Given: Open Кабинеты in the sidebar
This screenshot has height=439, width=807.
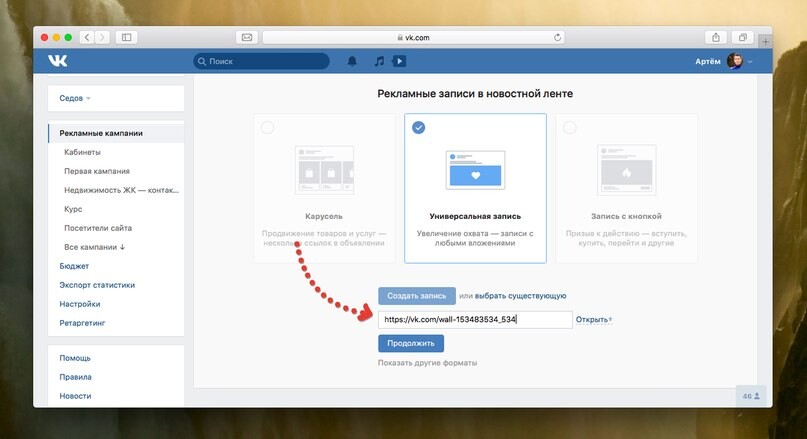Looking at the screenshot, I should pos(82,152).
